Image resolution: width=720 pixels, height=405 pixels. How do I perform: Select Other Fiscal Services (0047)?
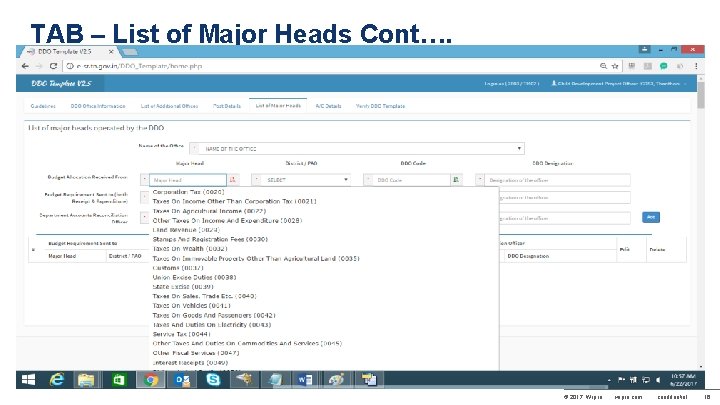pos(196,353)
